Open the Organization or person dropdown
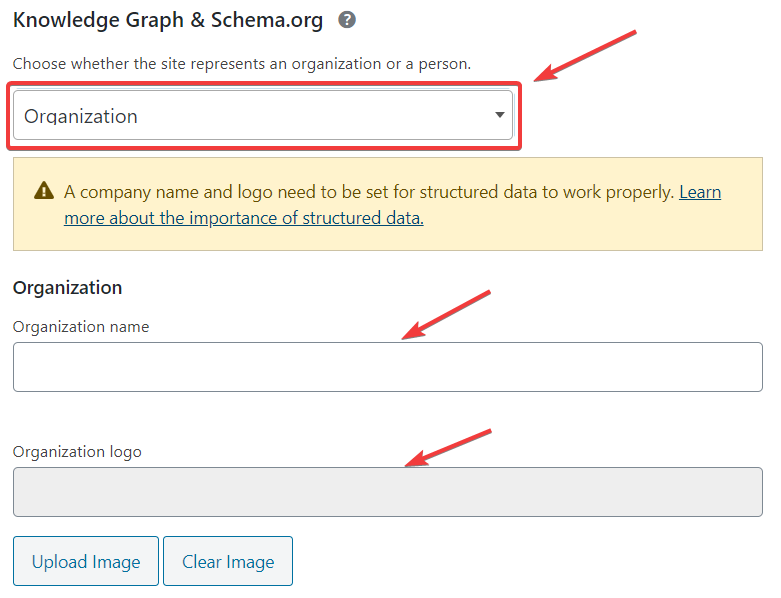This screenshot has width=781, height=598. pos(262,116)
